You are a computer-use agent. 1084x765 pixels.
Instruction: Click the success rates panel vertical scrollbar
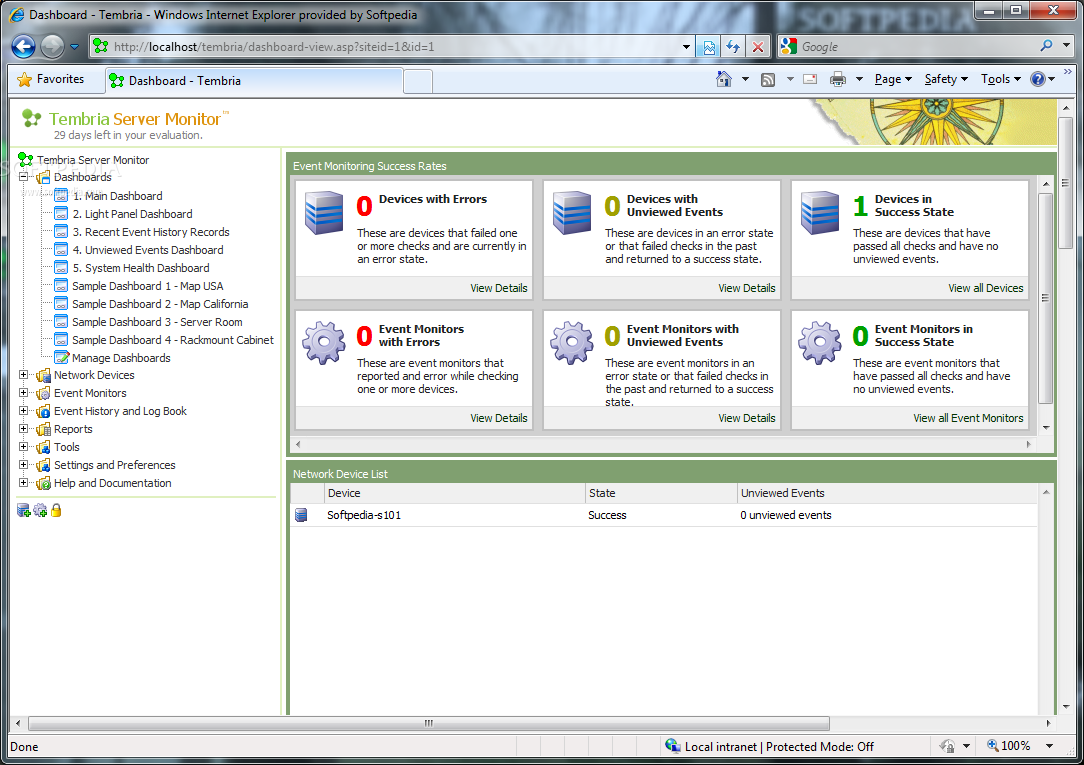[1045, 297]
